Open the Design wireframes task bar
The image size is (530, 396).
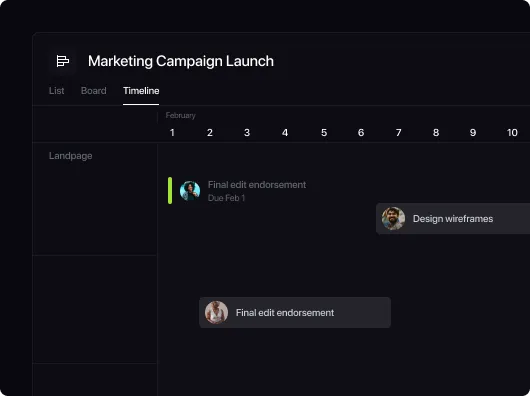(453, 219)
